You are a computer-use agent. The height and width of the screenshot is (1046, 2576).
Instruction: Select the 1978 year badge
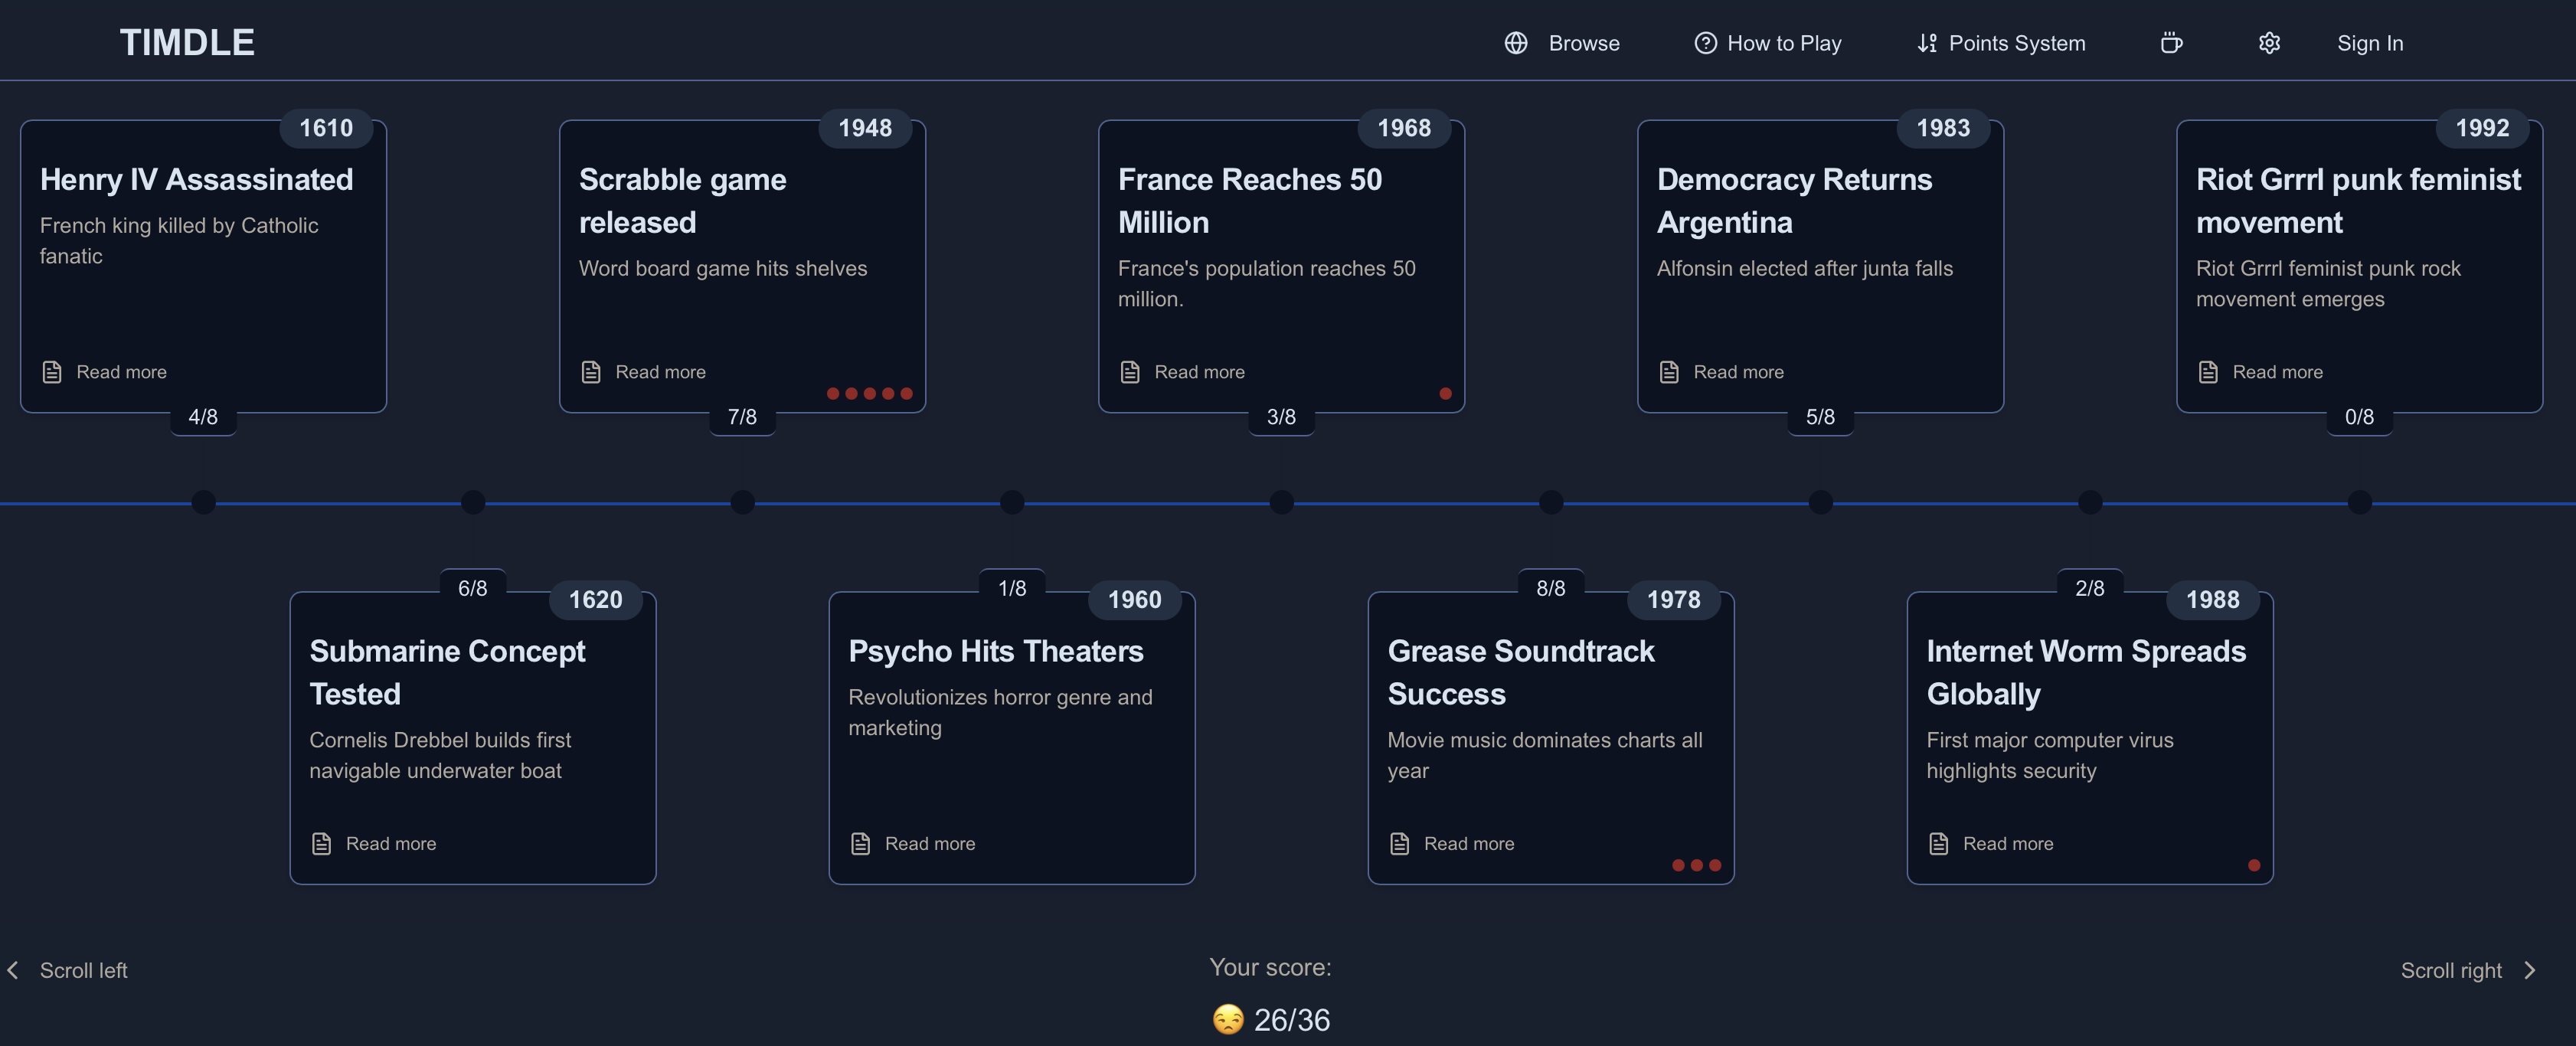1674,600
